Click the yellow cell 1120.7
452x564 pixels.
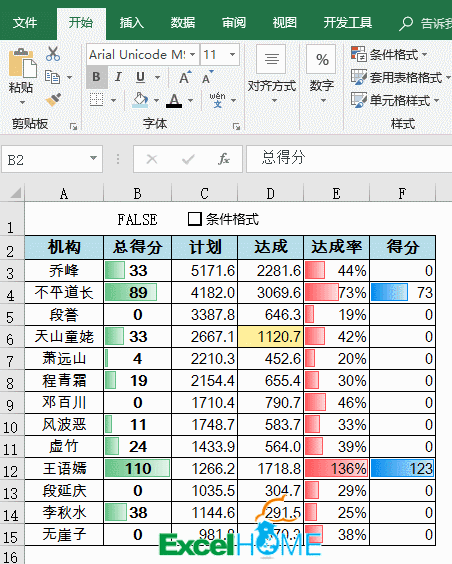point(270,337)
